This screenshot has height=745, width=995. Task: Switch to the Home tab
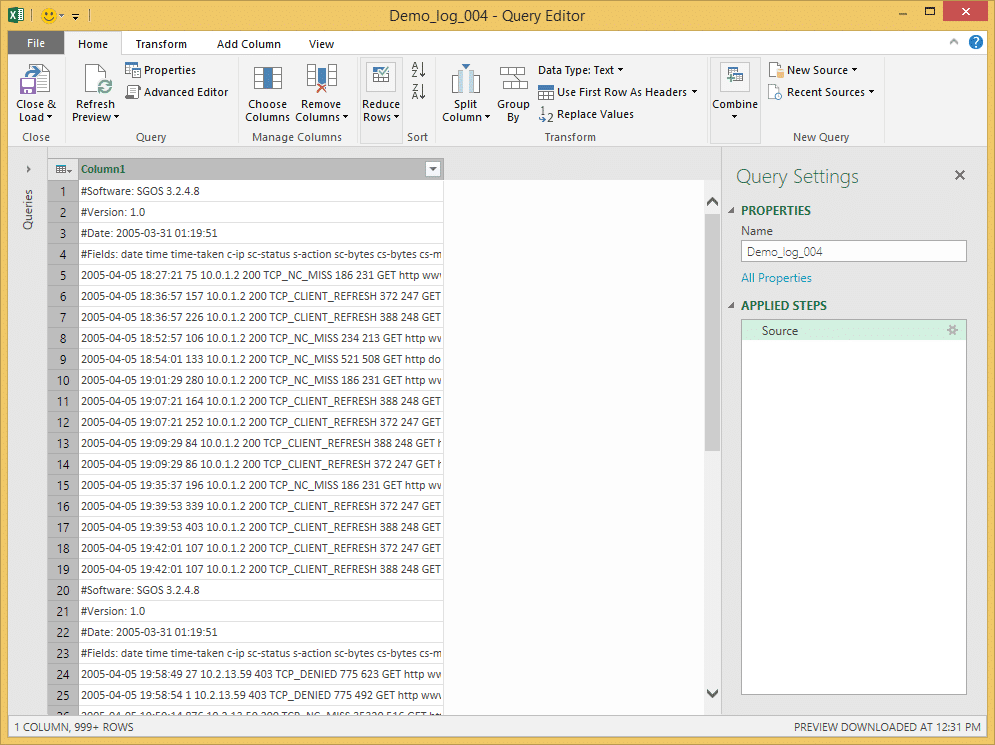(93, 44)
